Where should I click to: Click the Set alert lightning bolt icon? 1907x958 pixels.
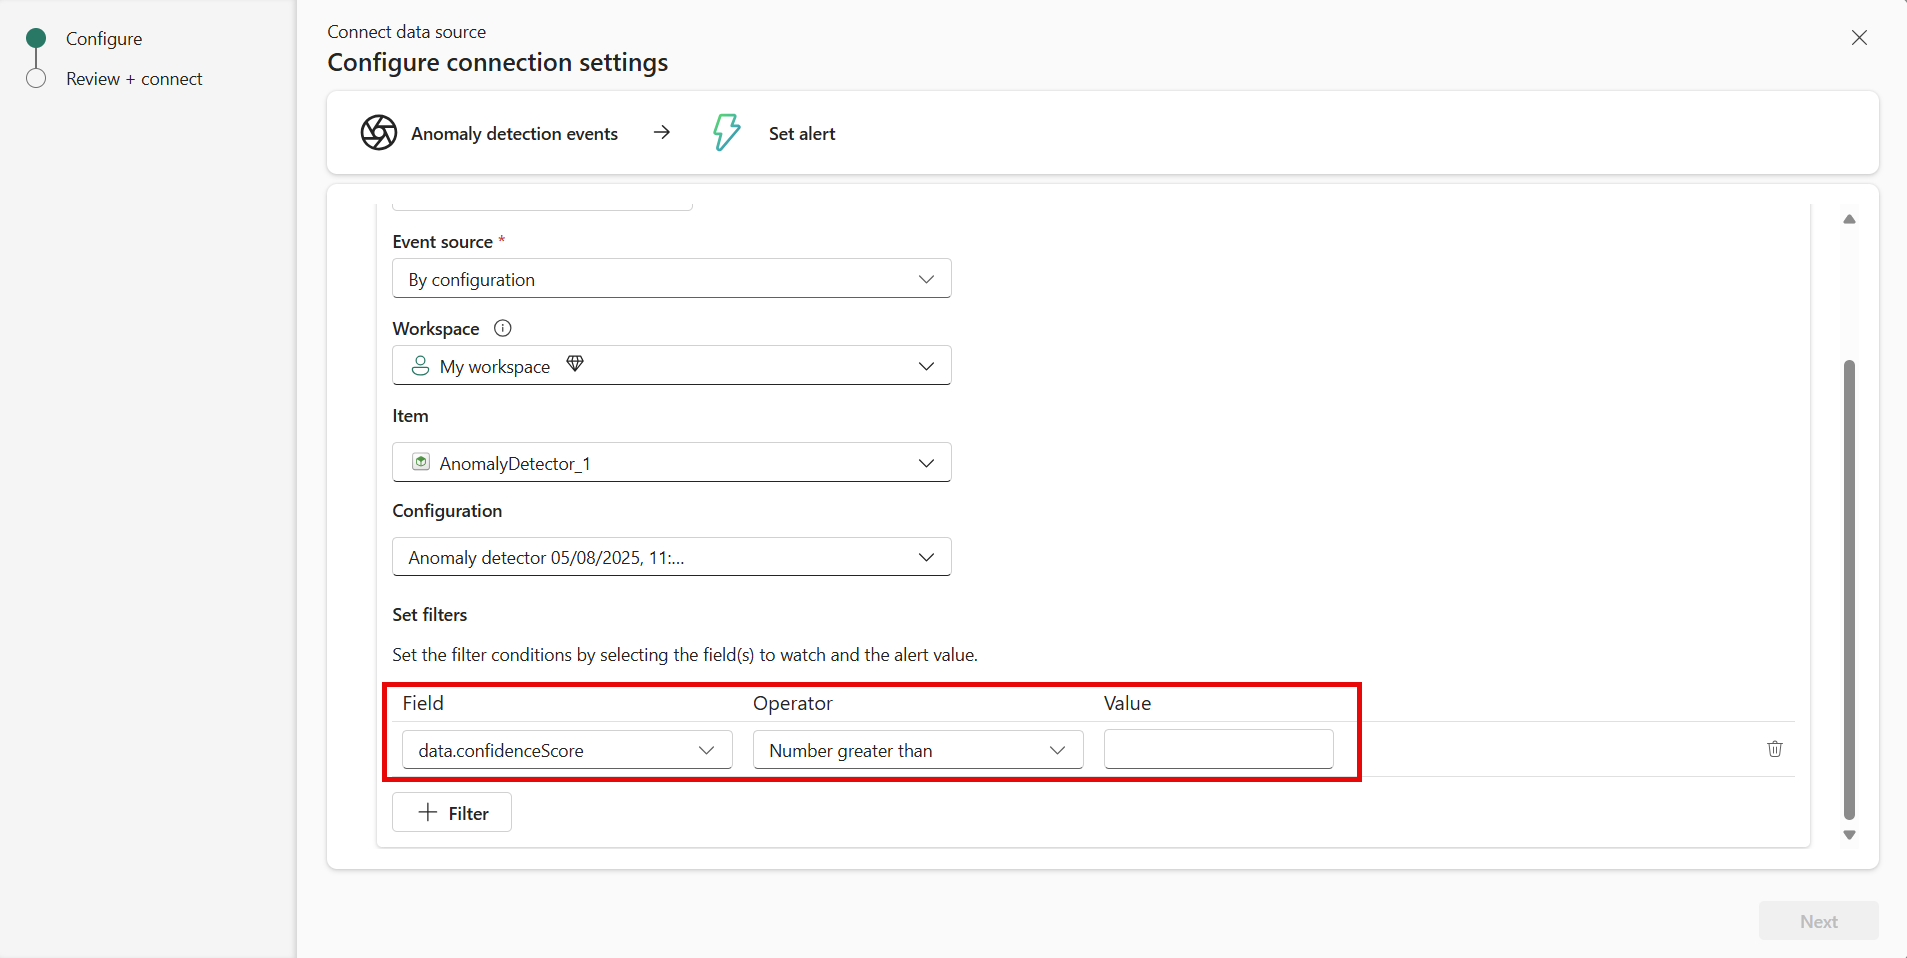[x=726, y=132]
